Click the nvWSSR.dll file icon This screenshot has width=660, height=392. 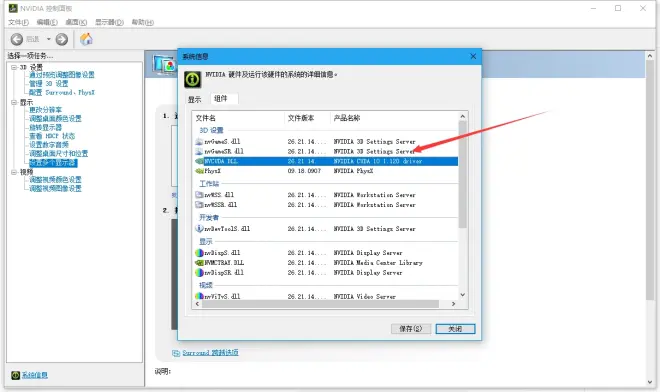pos(199,205)
